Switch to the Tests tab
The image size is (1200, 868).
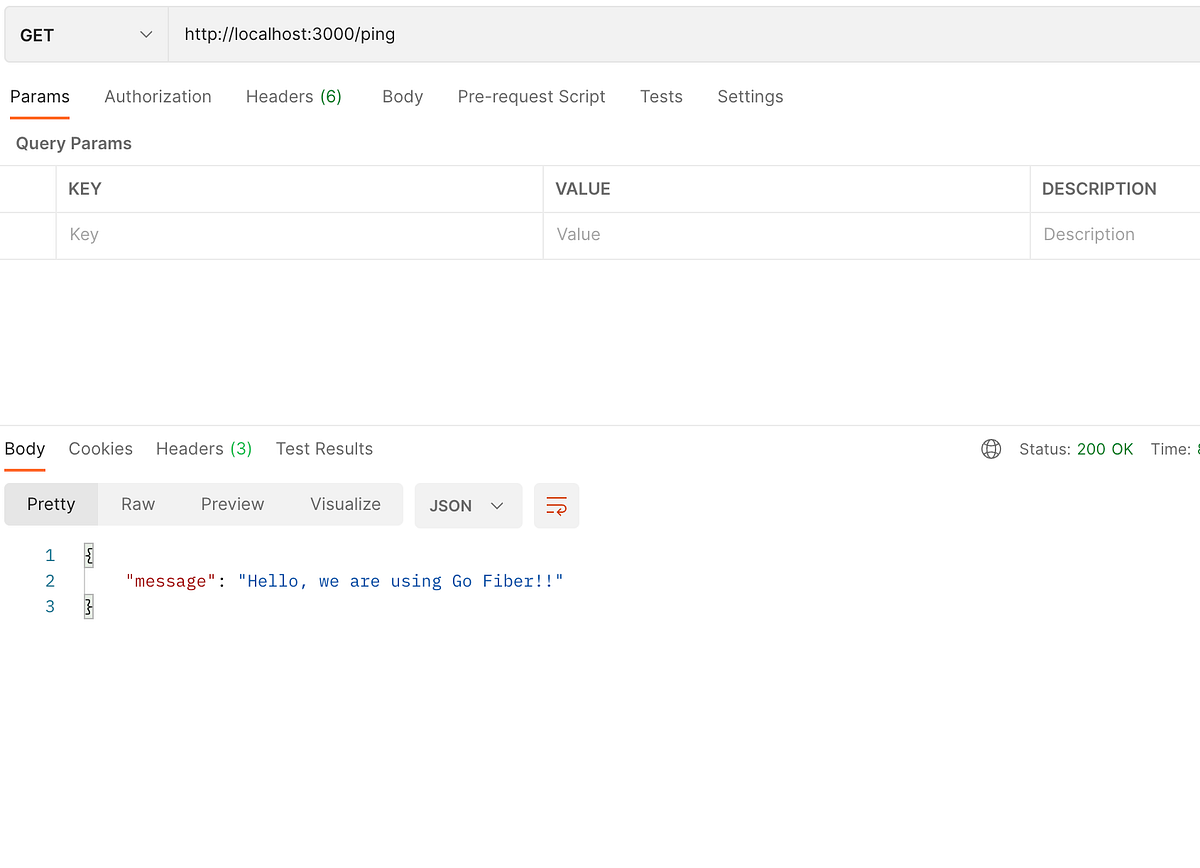click(660, 96)
